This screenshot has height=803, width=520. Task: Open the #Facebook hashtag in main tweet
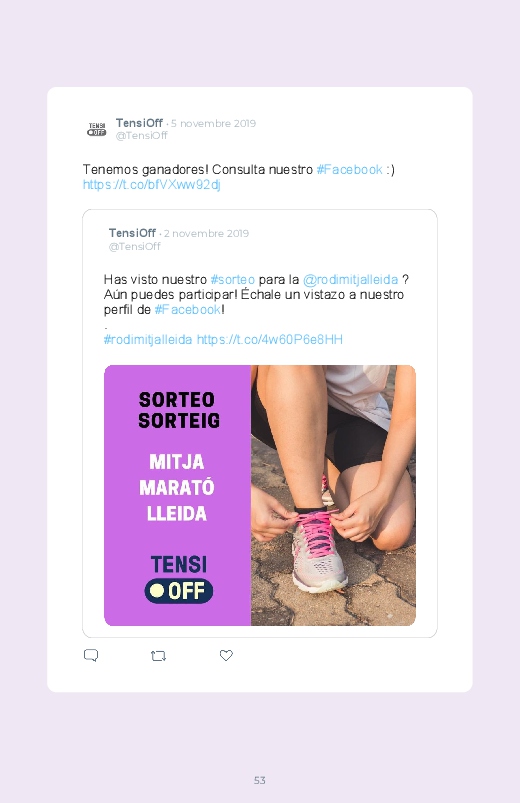(x=349, y=170)
